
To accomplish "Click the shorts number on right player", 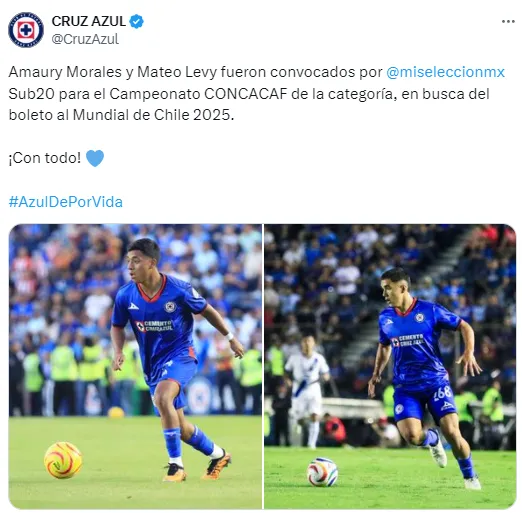I will (x=442, y=393).
